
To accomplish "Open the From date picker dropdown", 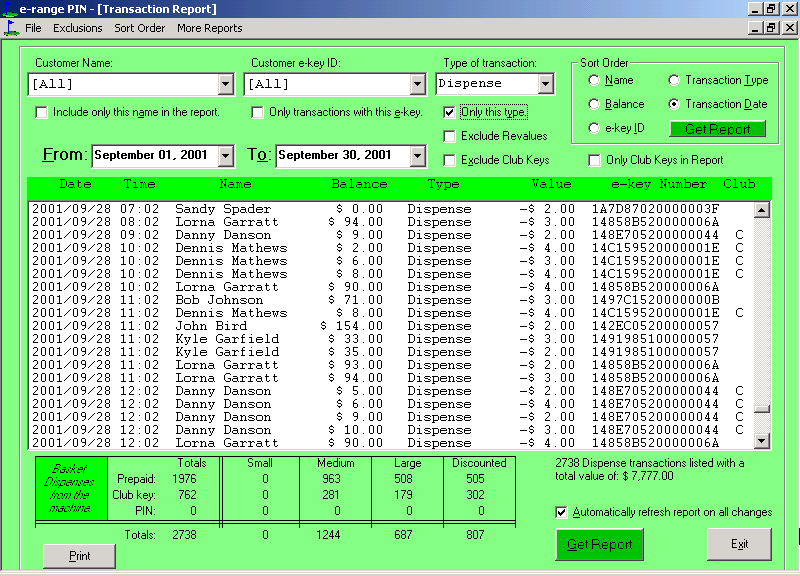I will [x=225, y=156].
